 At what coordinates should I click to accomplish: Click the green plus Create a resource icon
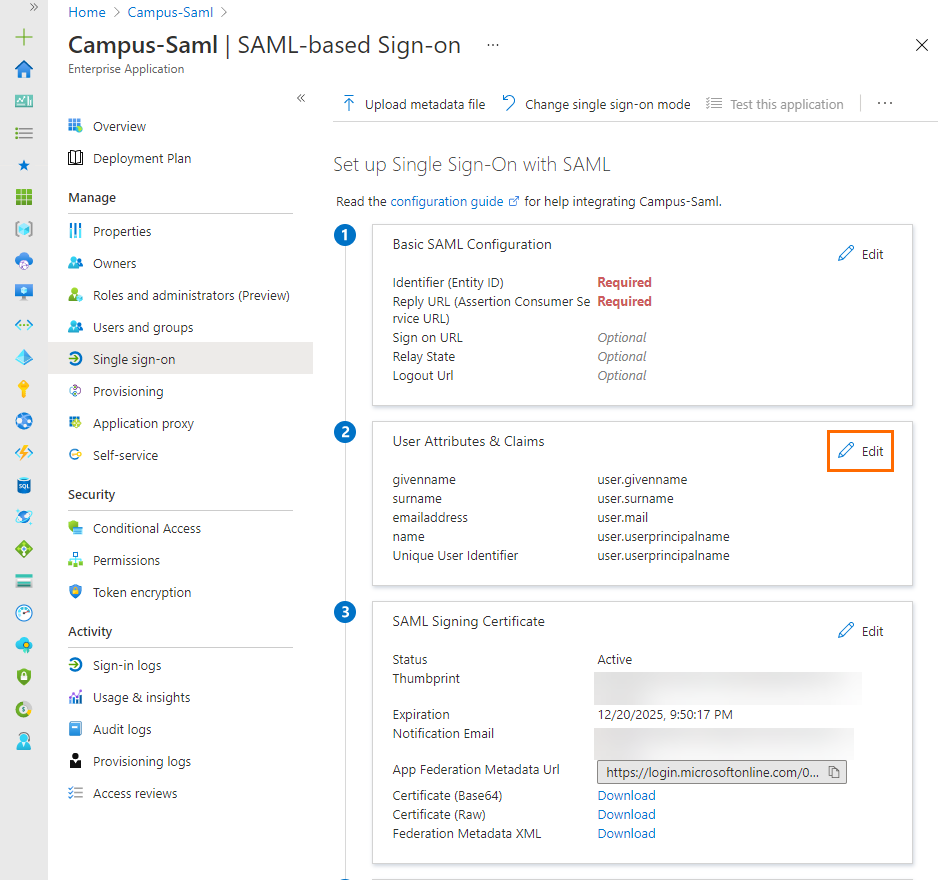[24, 37]
